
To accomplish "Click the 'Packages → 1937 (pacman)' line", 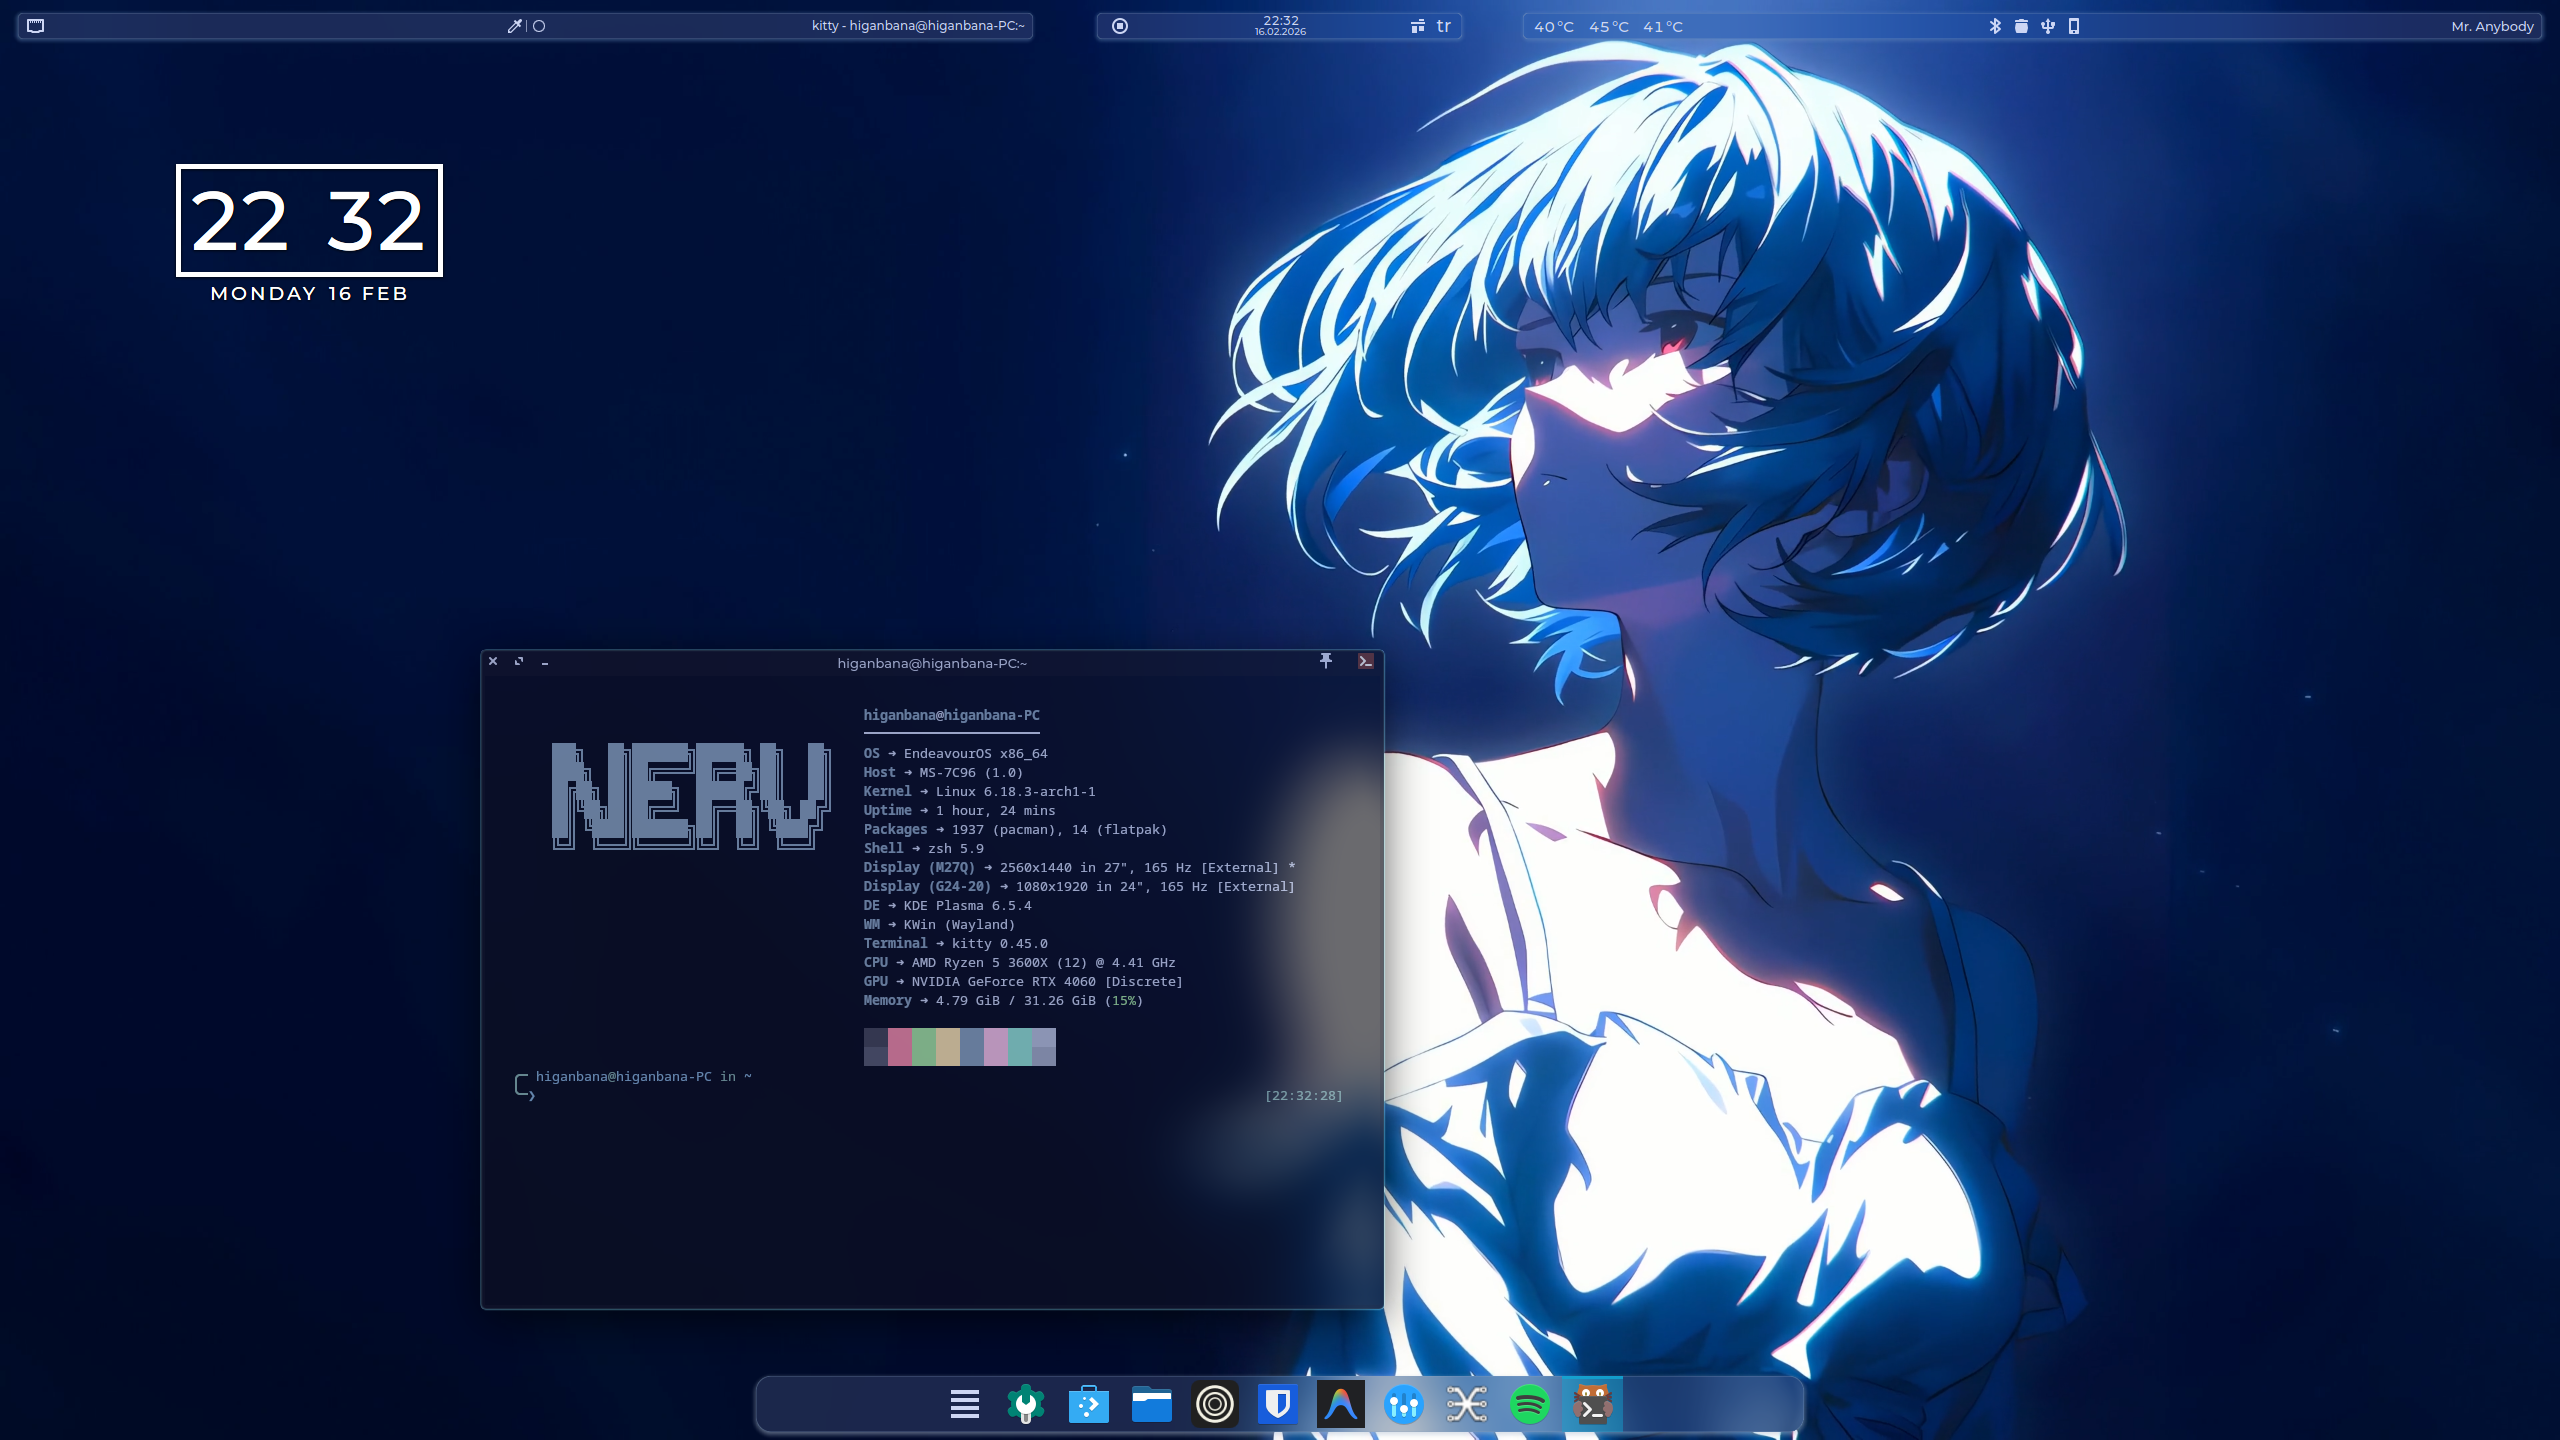I will pos(1015,829).
